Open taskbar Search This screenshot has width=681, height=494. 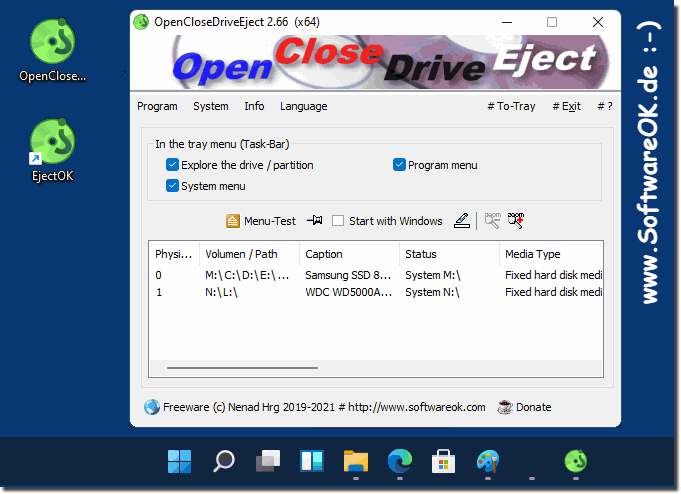(224, 461)
